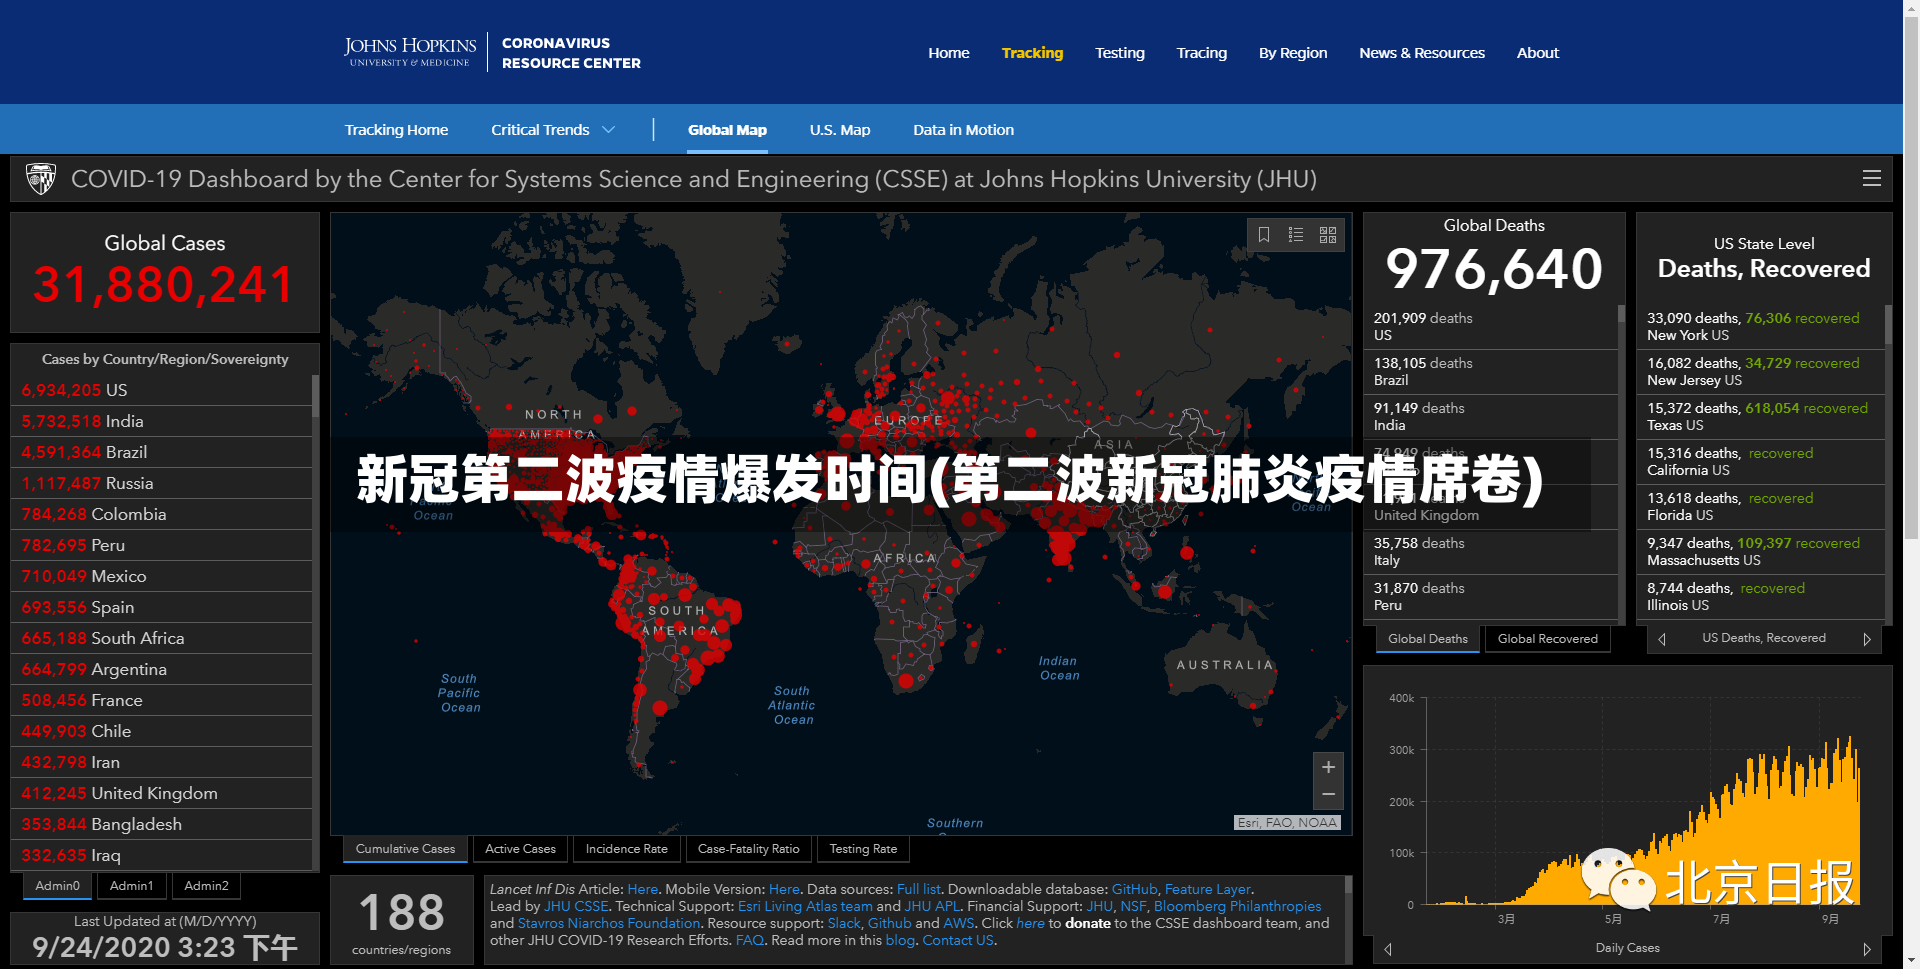Screen dimensions: 1920x969
Task: Open the dashboard hamburger menu icon
Action: click(x=1871, y=178)
